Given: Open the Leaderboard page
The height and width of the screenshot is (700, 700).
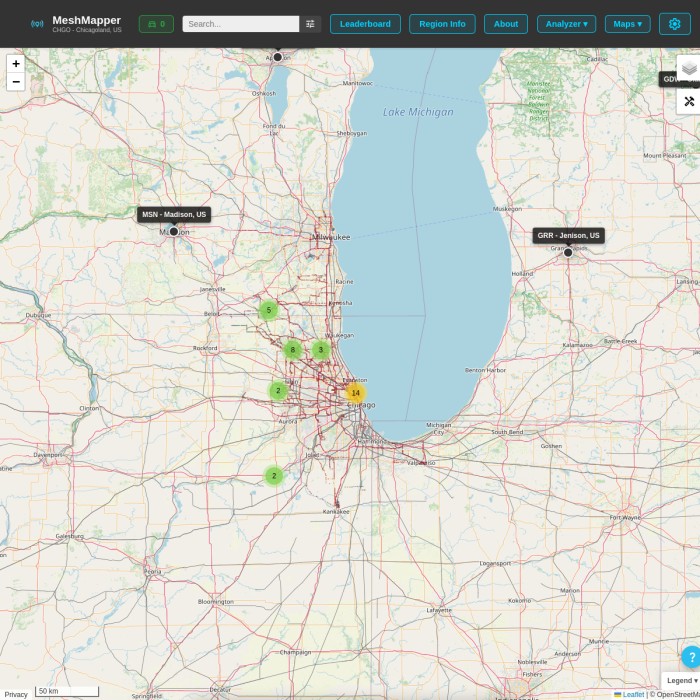Looking at the screenshot, I should tap(365, 24).
